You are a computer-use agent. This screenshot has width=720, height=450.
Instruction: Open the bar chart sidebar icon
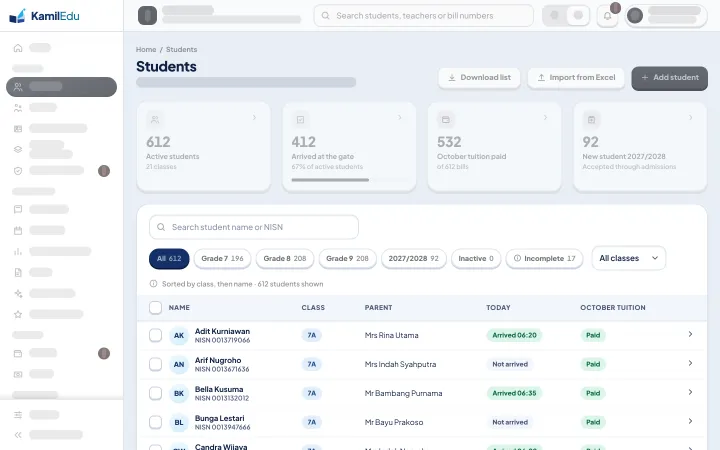(x=18, y=252)
